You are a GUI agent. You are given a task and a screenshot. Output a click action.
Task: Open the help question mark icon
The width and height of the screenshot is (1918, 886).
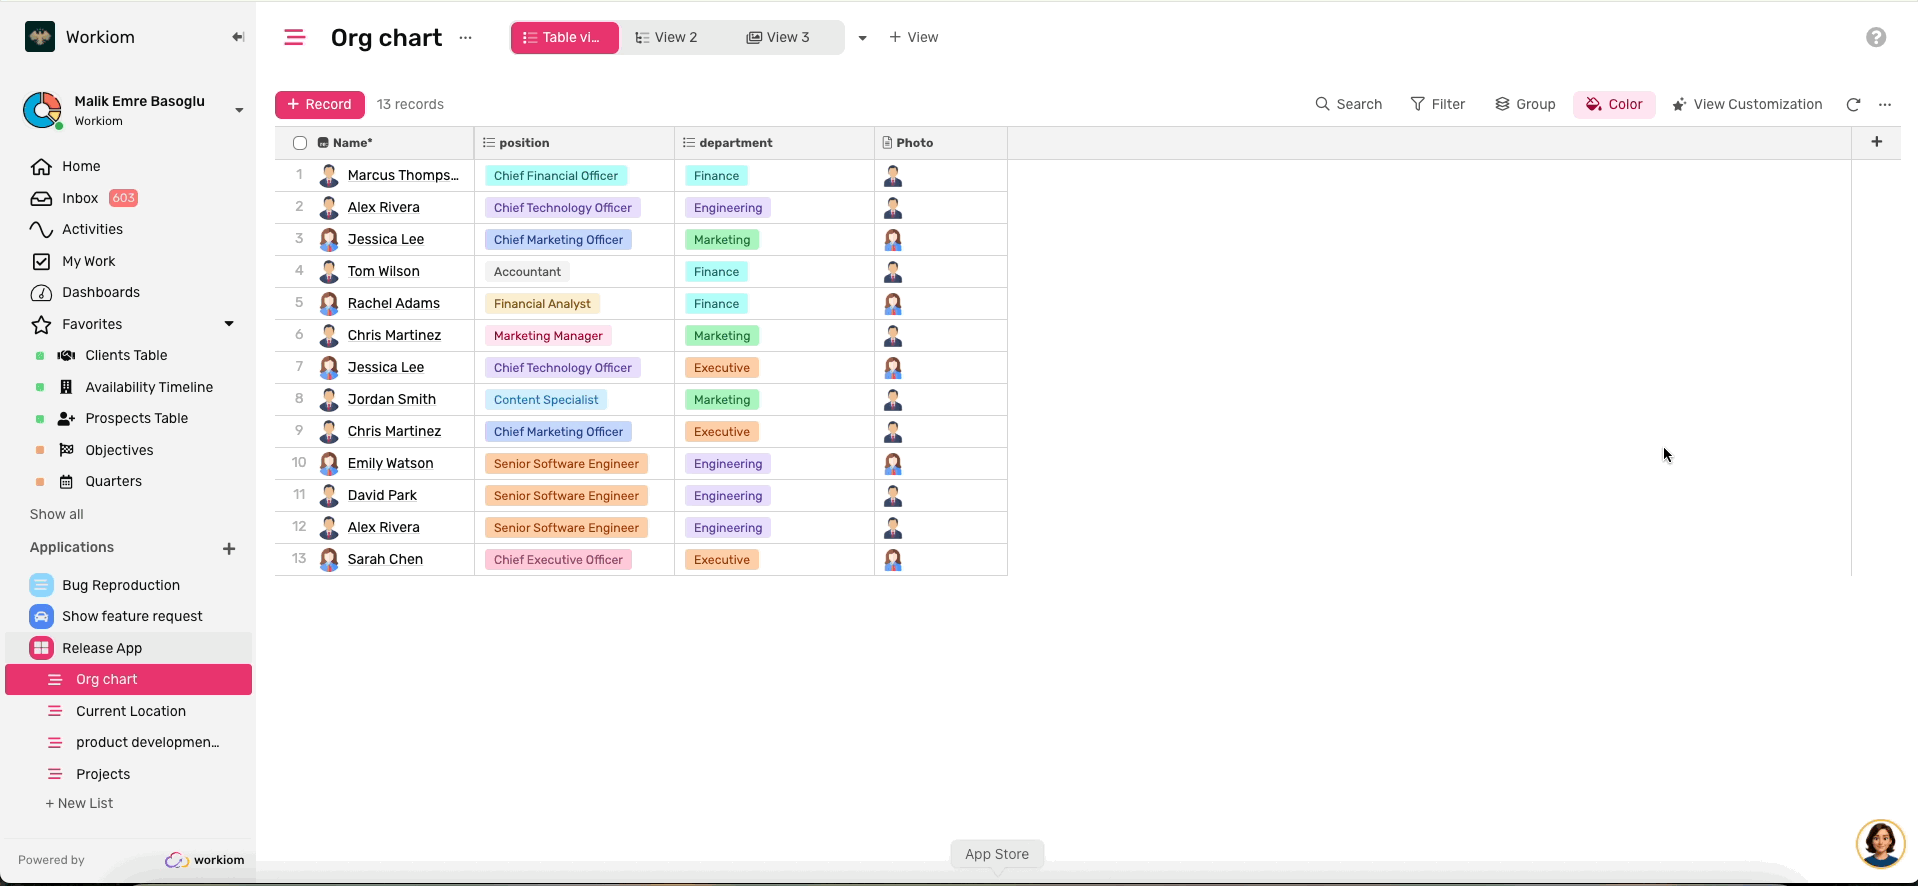(1876, 37)
